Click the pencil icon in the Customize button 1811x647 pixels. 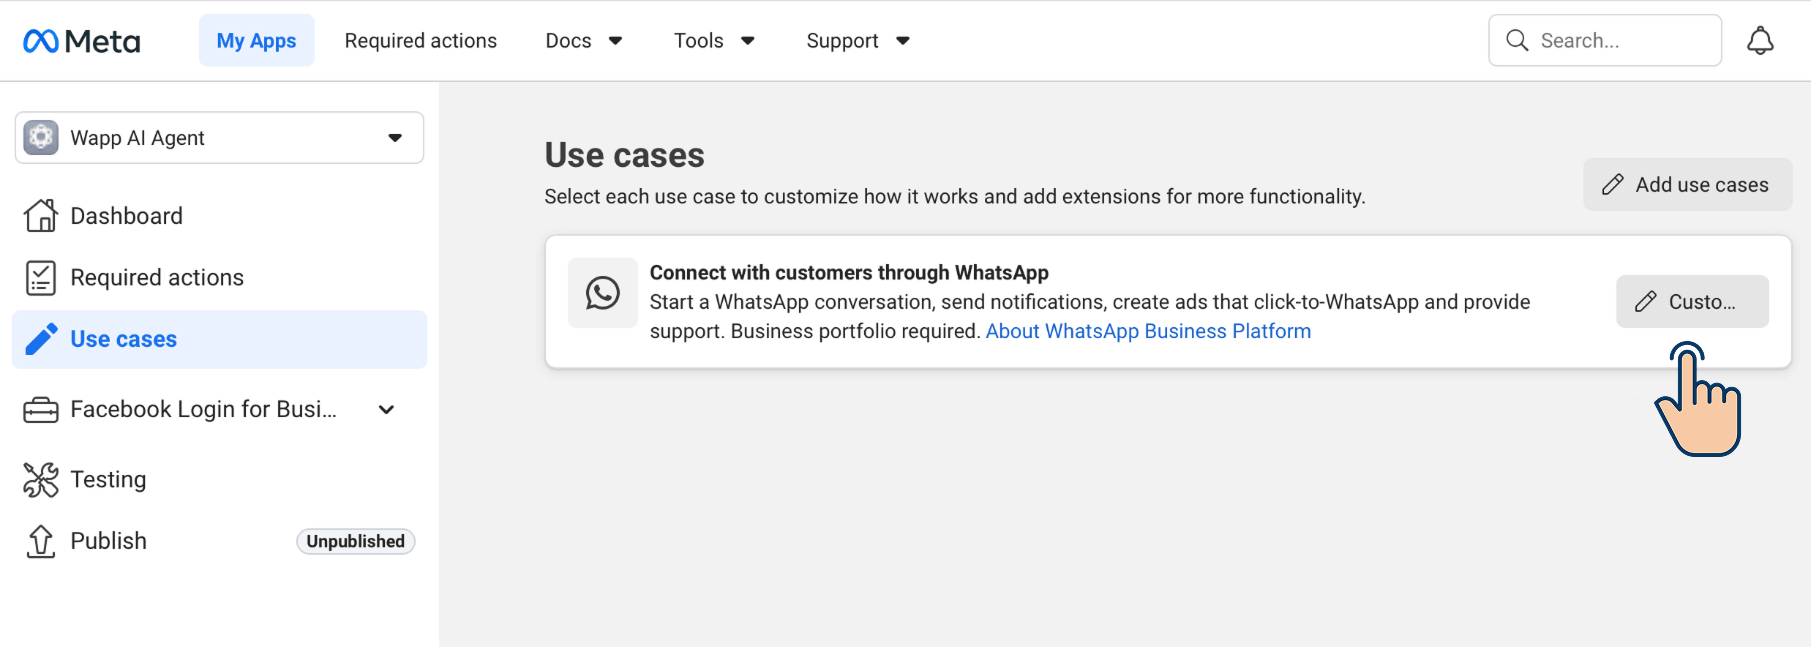tap(1645, 302)
